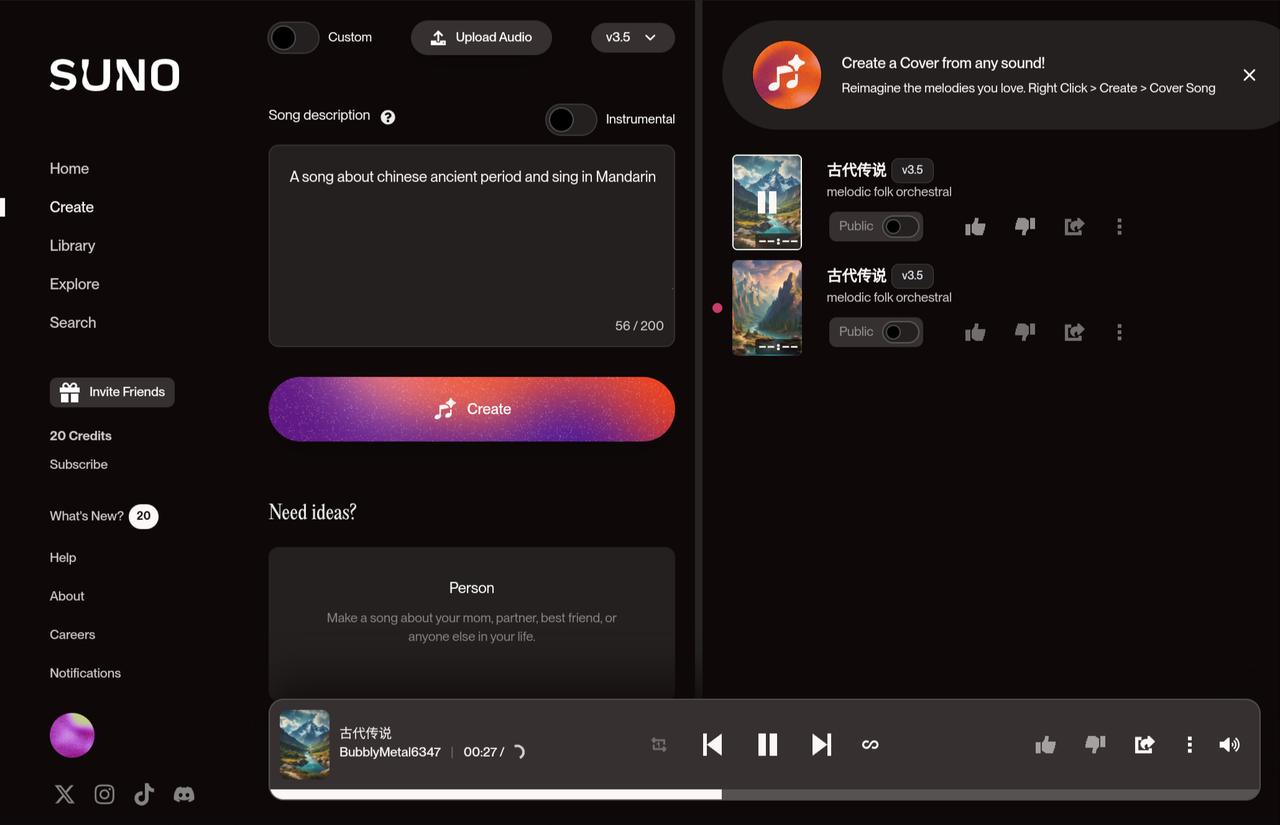Open the v3.5 model version dropdown
The height and width of the screenshot is (825, 1280).
tap(633, 38)
